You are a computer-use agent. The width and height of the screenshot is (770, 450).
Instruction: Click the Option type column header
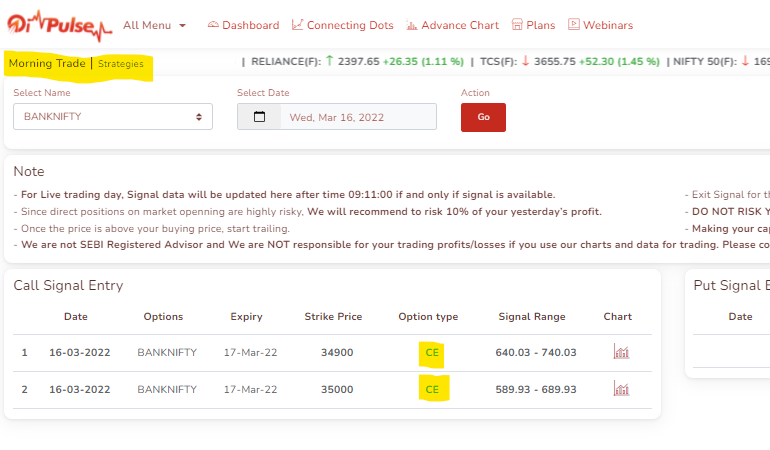coord(428,317)
